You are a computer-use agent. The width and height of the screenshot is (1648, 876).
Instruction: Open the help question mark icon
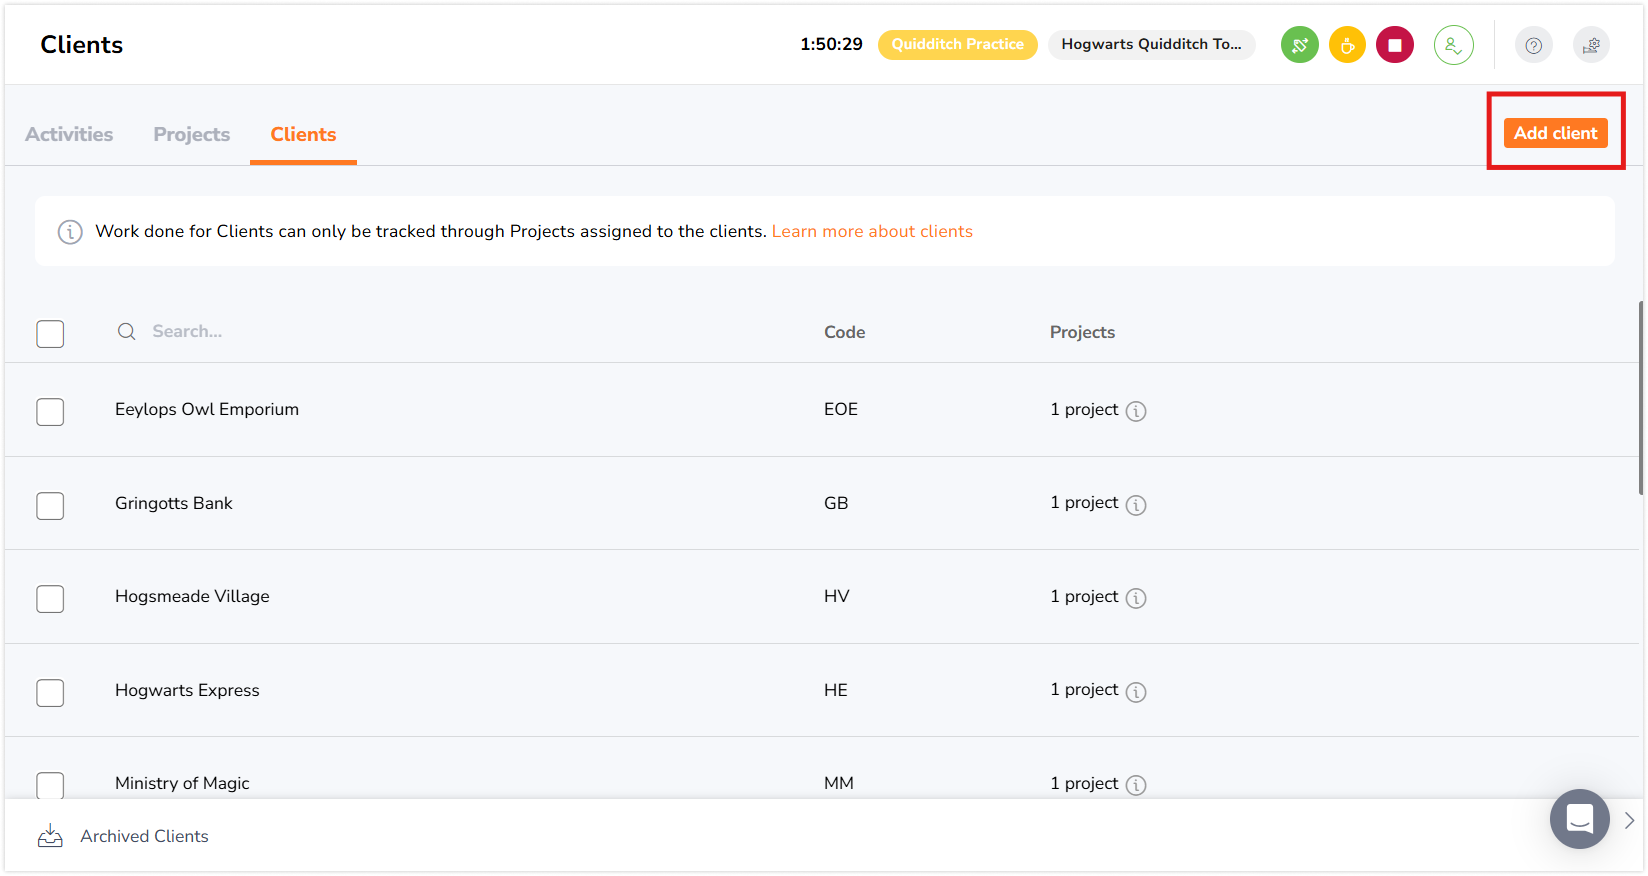(x=1533, y=45)
